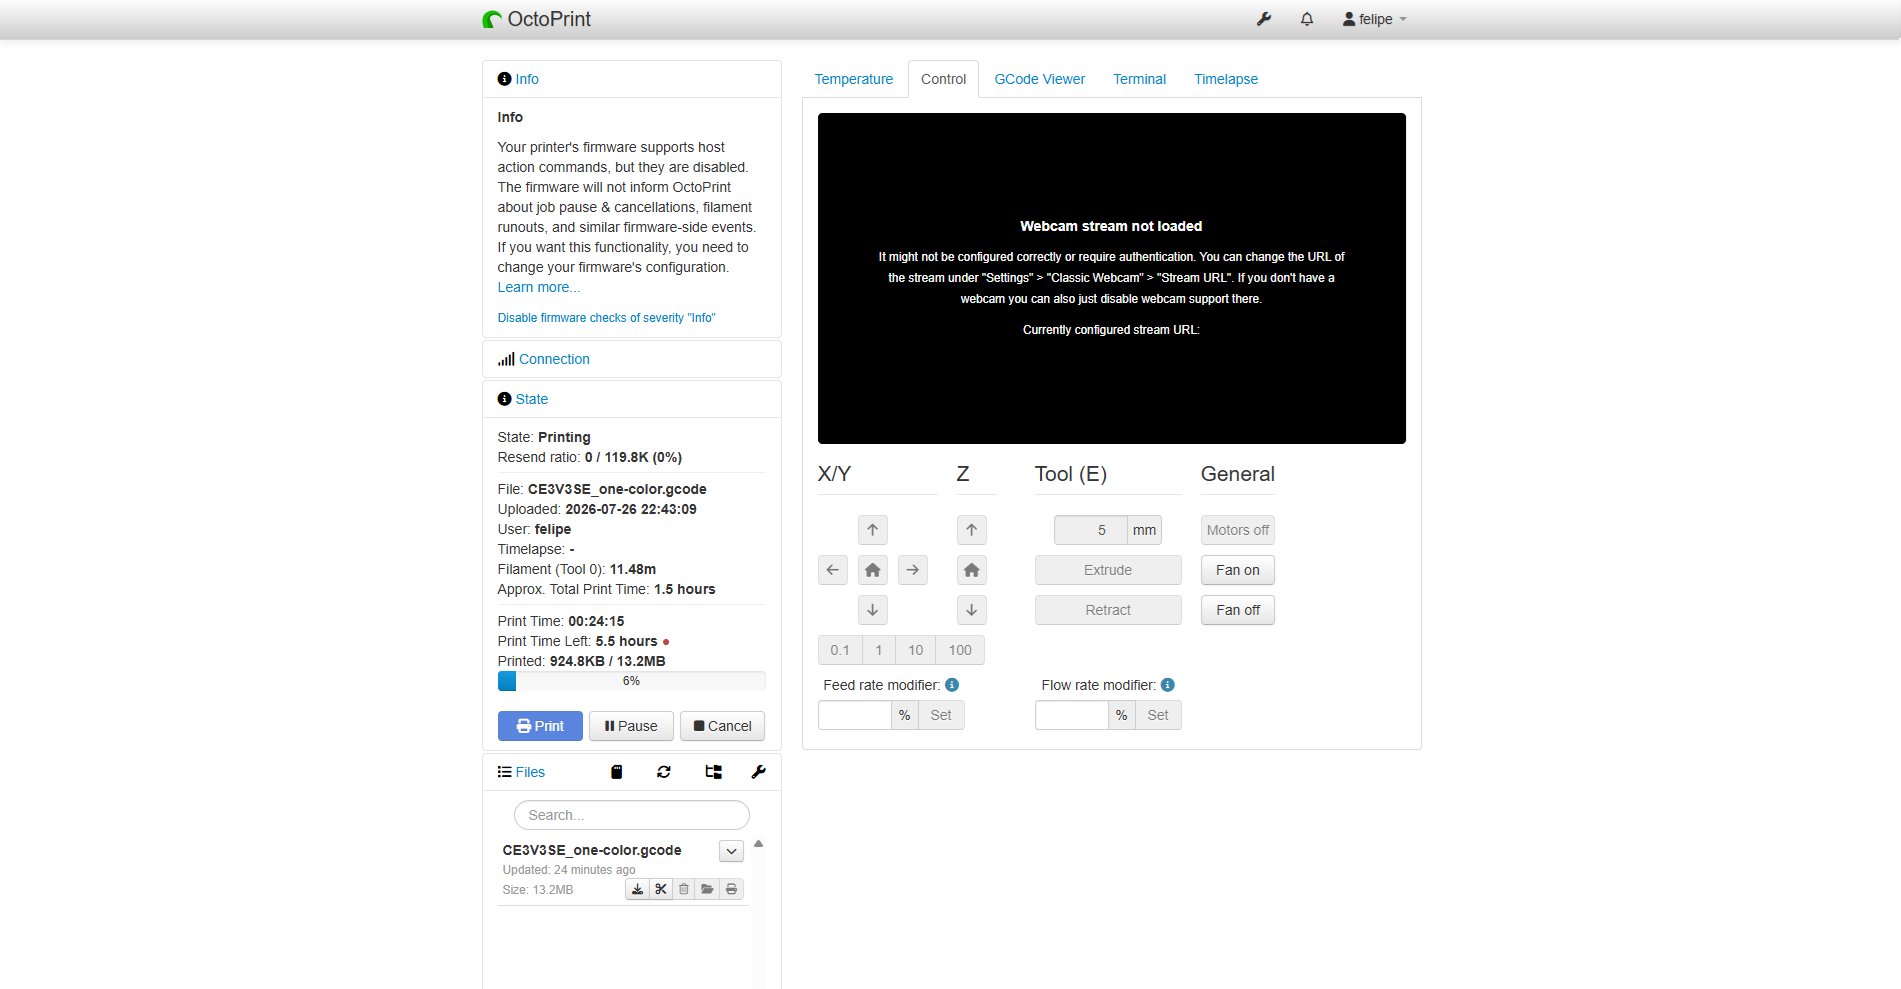Jog X axis left arrow

click(833, 570)
